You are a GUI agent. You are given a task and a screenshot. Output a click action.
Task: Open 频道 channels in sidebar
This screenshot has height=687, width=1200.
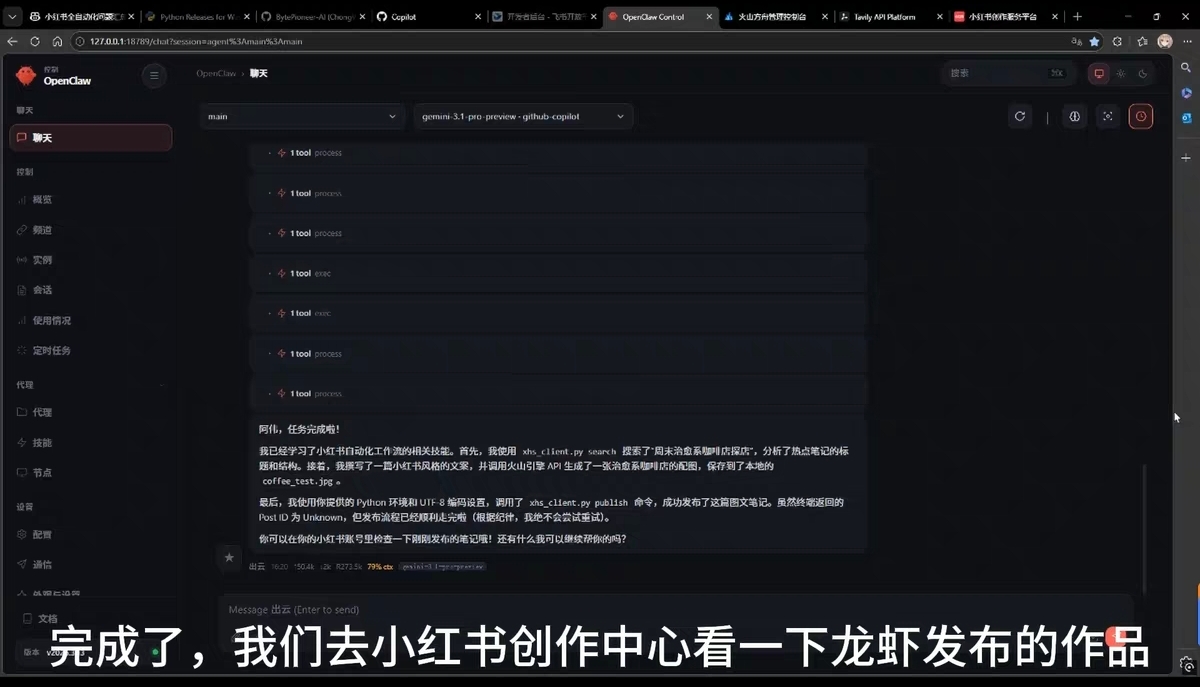tap(90, 230)
